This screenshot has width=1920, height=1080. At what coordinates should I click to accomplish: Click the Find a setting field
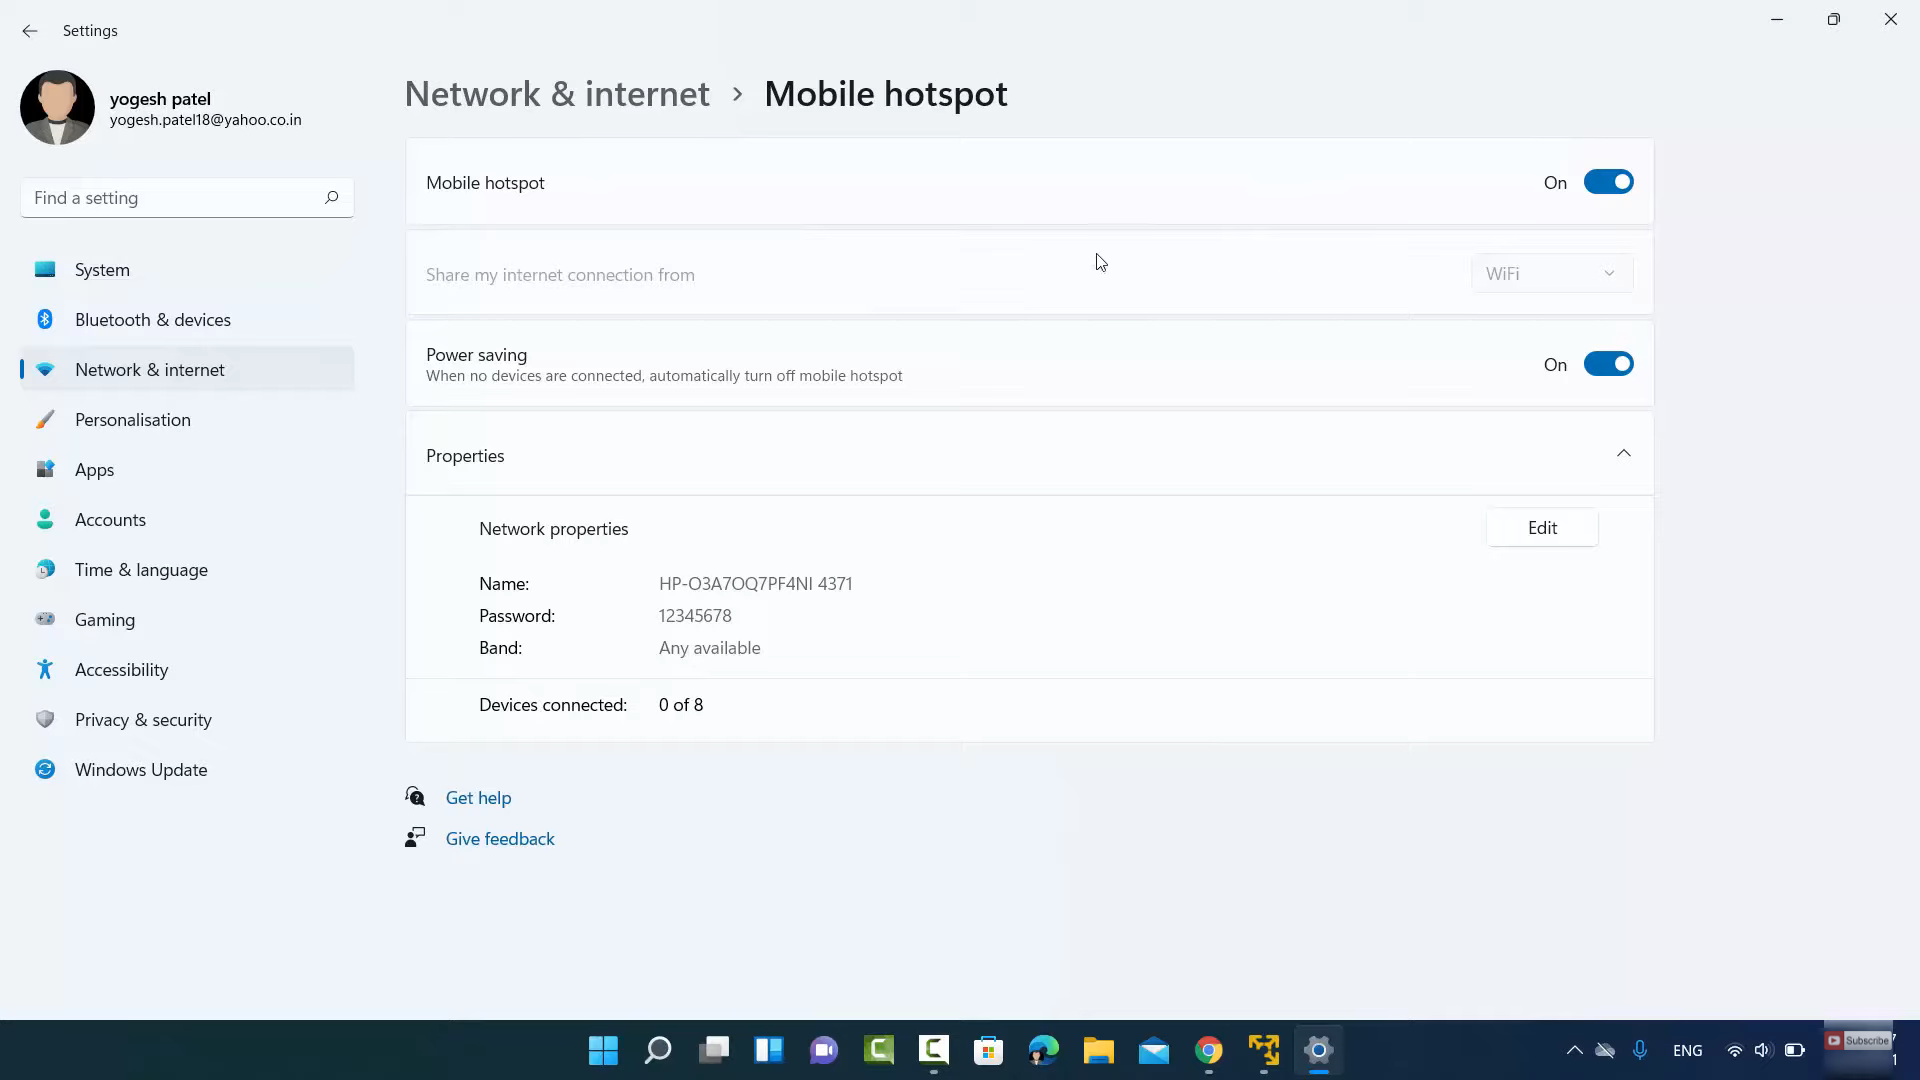pyautogui.click(x=170, y=198)
